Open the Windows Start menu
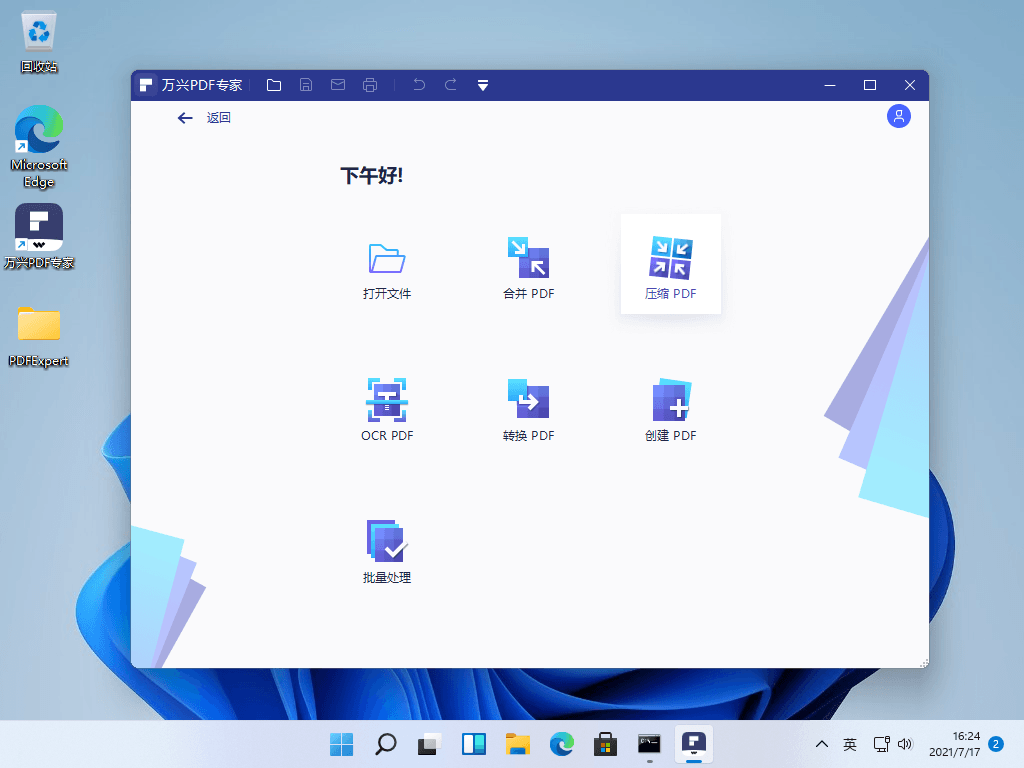This screenshot has height=768, width=1024. 342,744
